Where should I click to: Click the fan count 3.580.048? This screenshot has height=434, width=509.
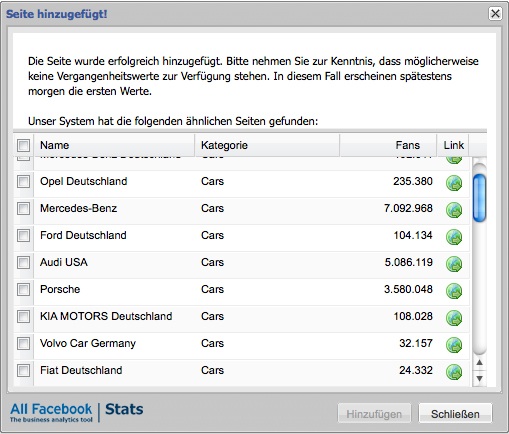tap(408, 289)
